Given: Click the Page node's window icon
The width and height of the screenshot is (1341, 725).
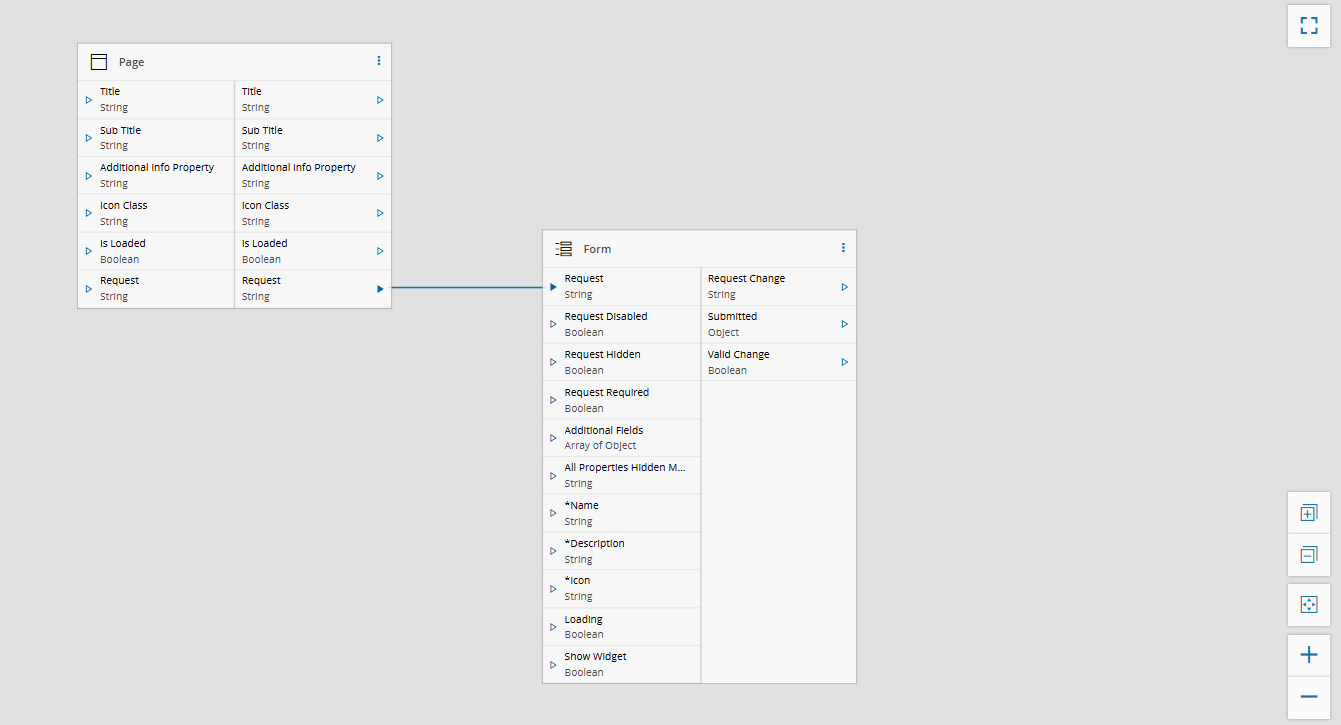Looking at the screenshot, I should [98, 62].
